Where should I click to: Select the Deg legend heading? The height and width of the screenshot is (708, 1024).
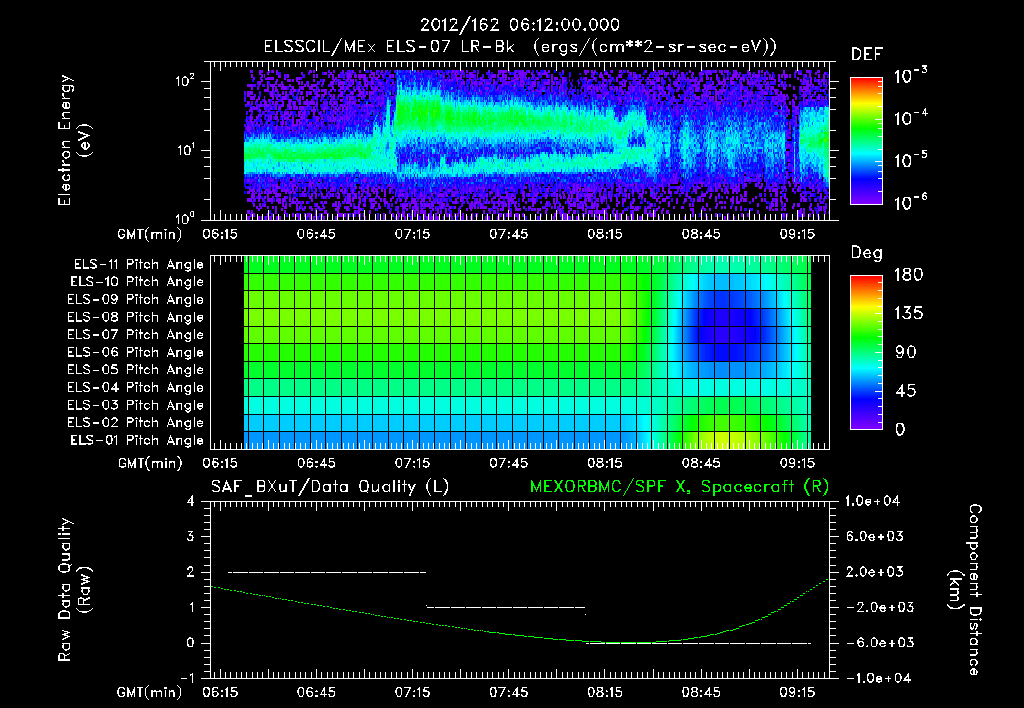tap(867, 253)
